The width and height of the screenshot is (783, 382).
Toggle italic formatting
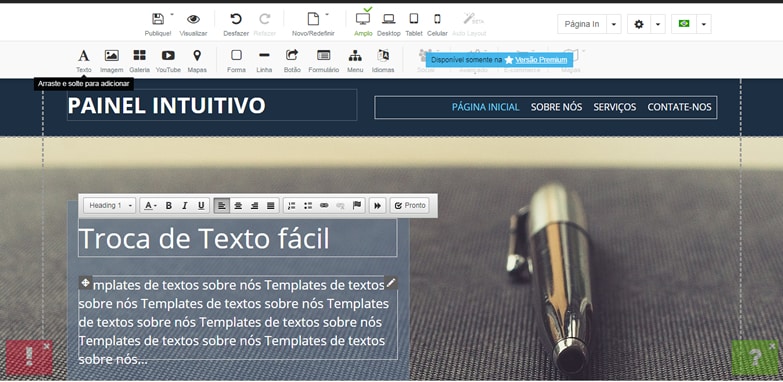[x=185, y=206]
